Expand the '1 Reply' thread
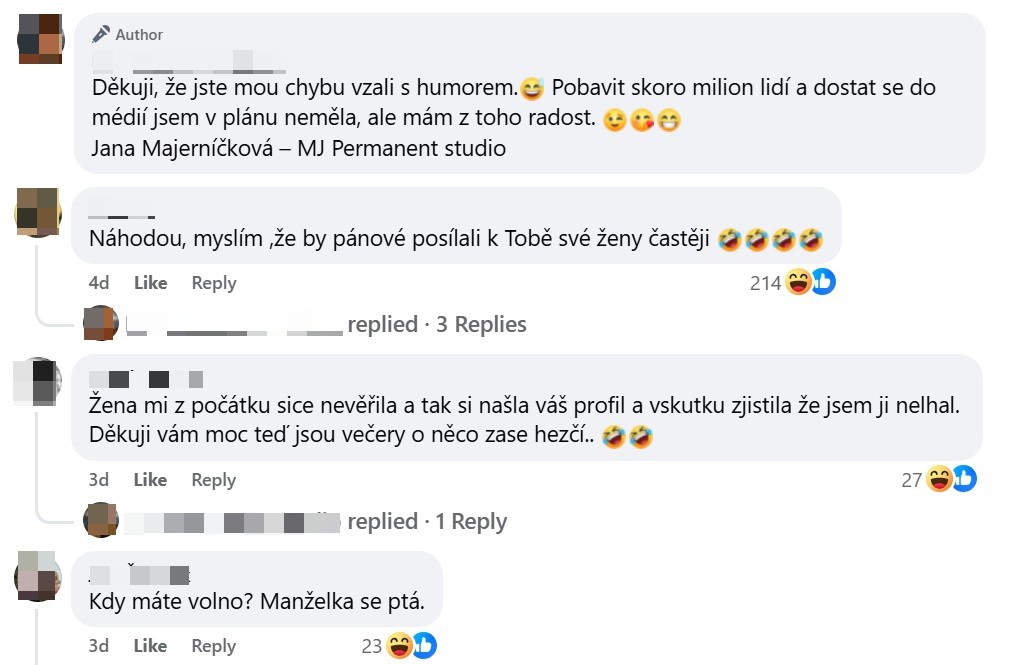This screenshot has height=665, width=1021. [471, 521]
